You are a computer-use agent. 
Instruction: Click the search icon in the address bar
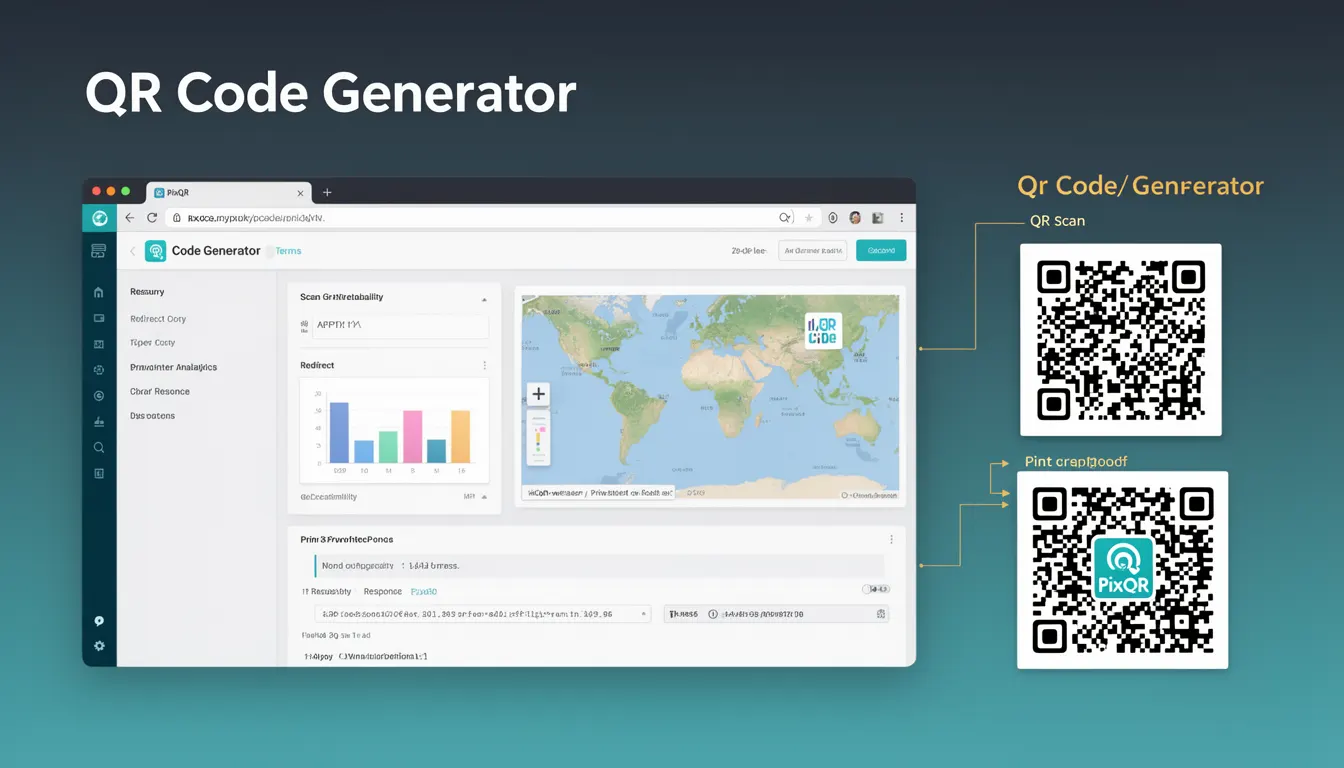pyautogui.click(x=785, y=218)
